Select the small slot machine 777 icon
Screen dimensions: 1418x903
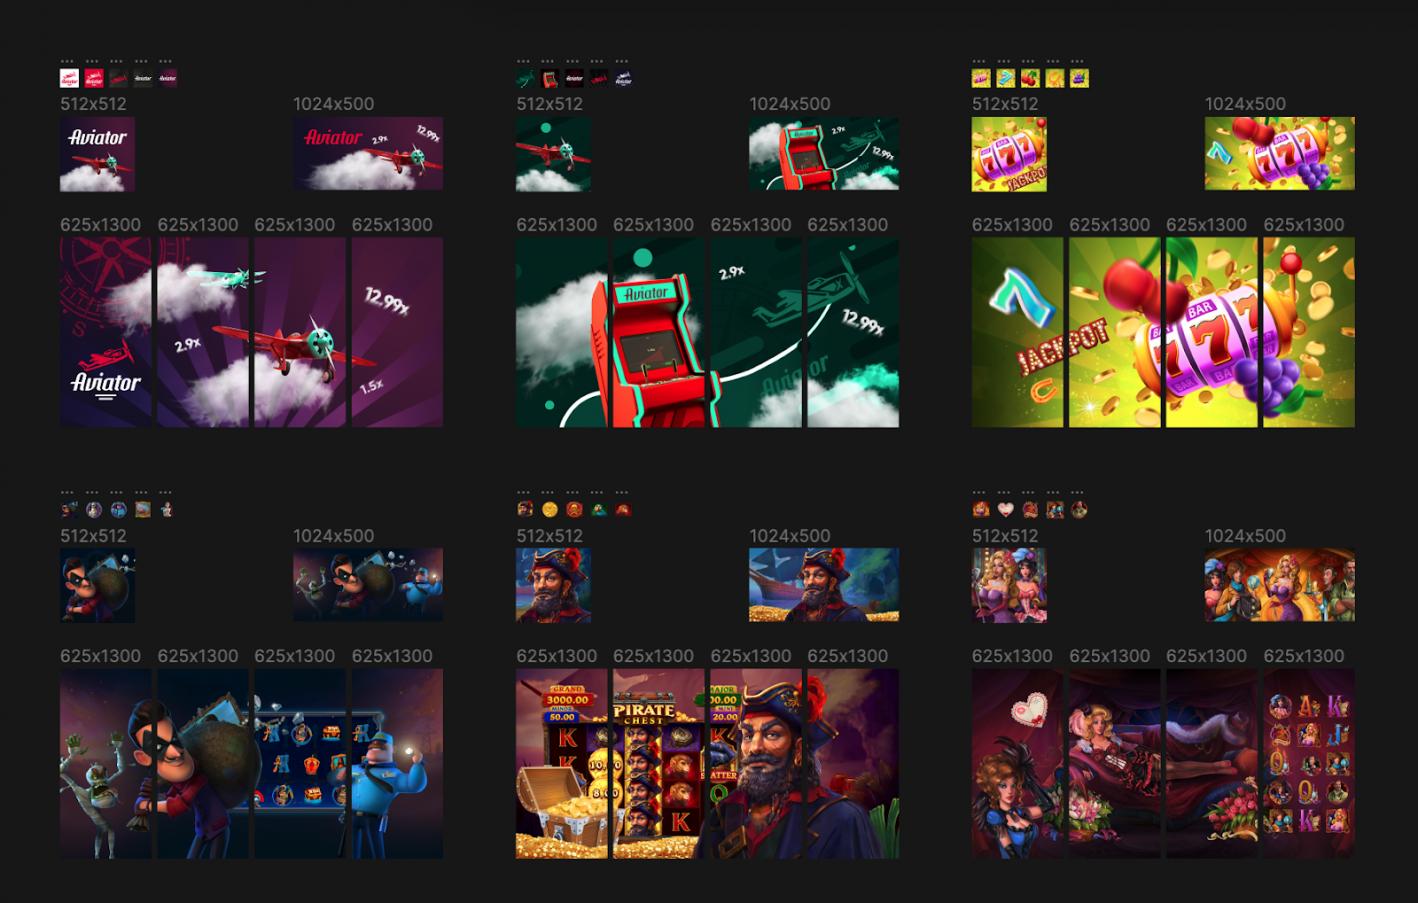[x=981, y=78]
